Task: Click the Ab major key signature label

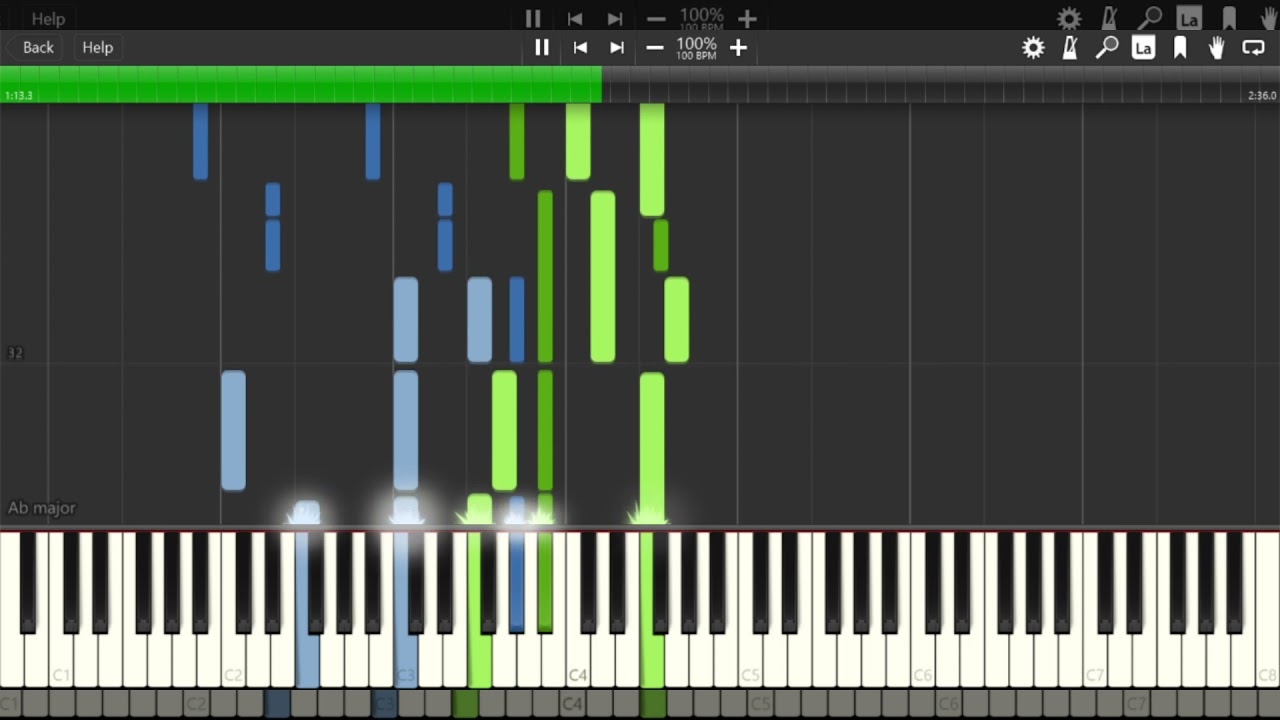Action: 42,508
